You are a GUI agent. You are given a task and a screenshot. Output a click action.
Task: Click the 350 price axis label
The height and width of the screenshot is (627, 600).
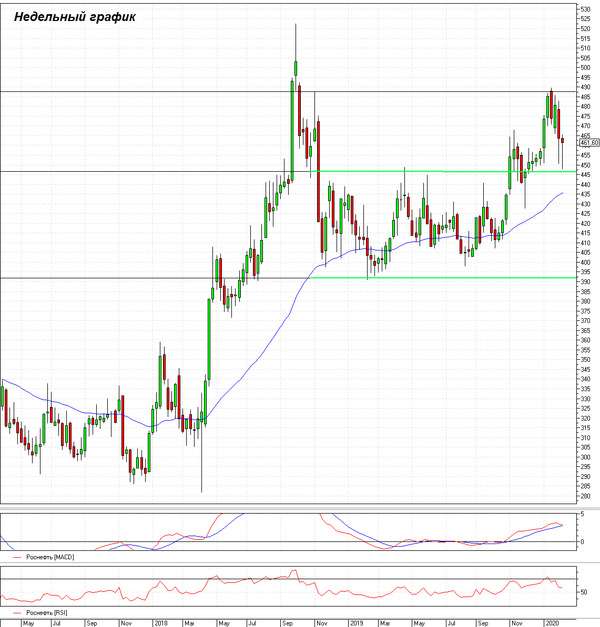pos(585,359)
